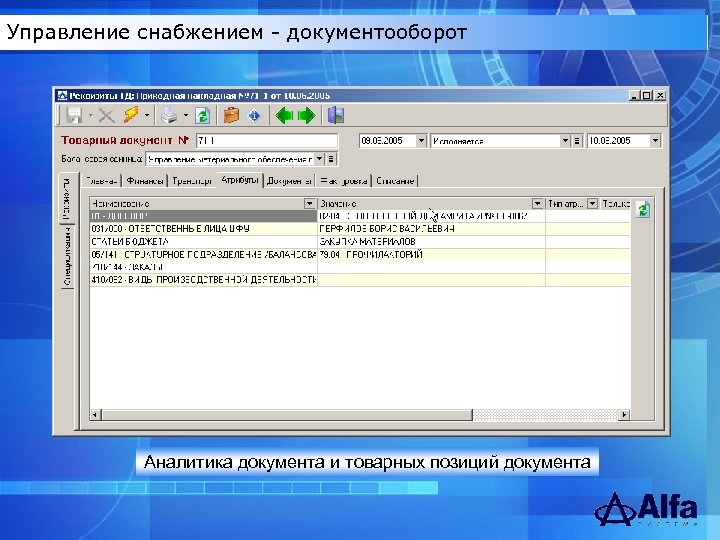720x540 pixels.
Task: Open the business unit dropdown arrow
Action: 320,159
